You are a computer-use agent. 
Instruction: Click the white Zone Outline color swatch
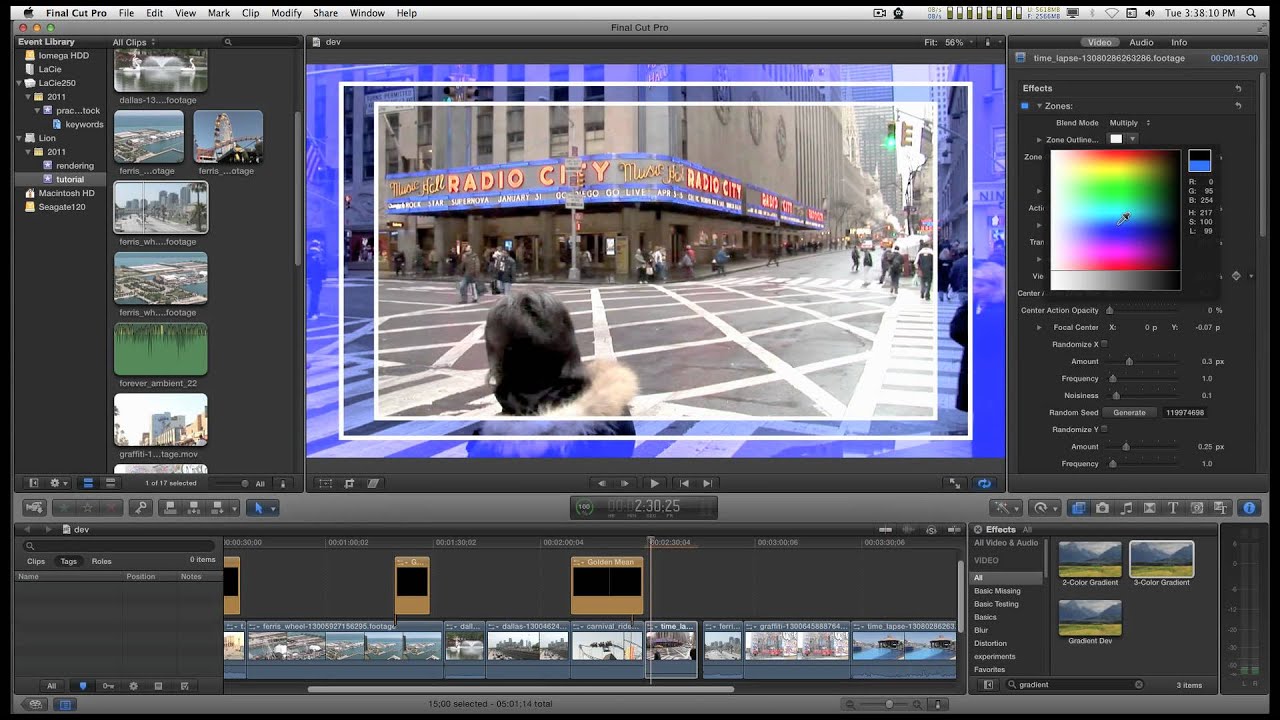click(1116, 139)
